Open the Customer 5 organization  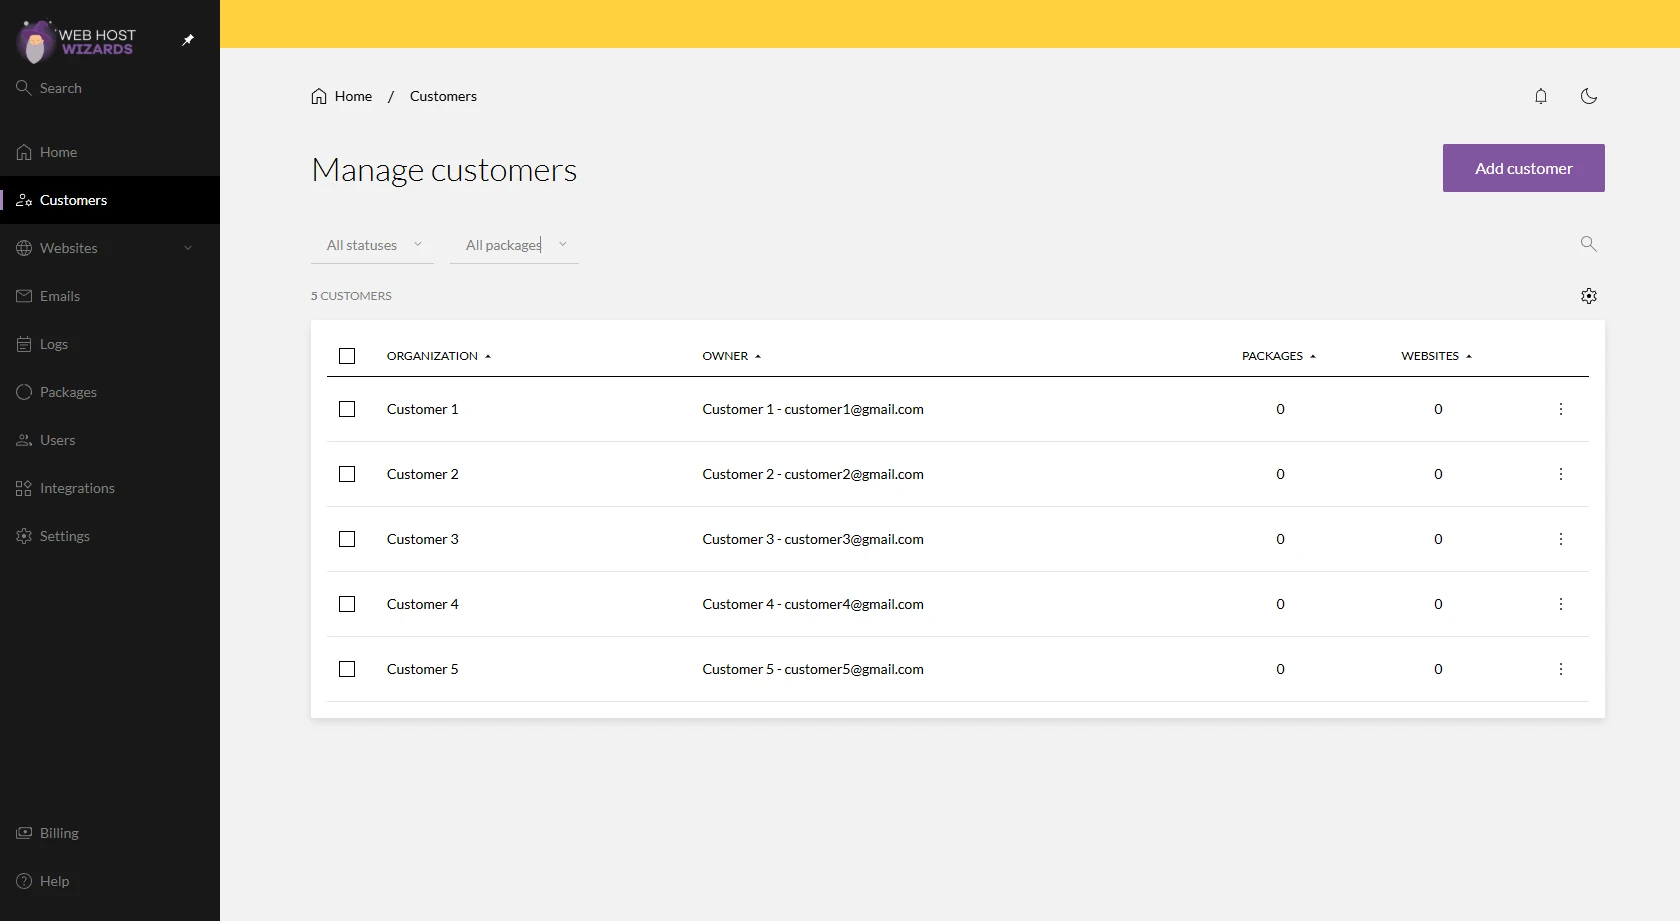(x=422, y=669)
